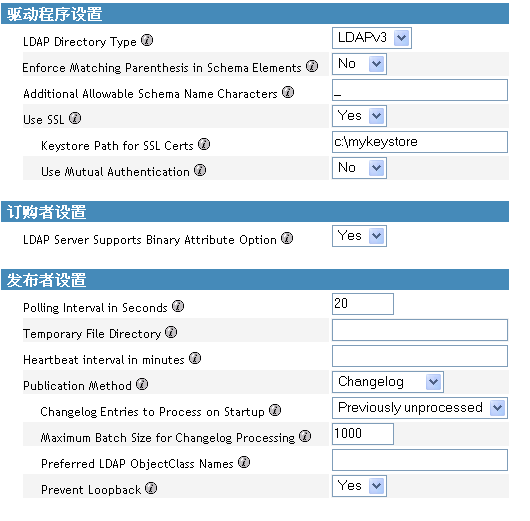This screenshot has height=521, width=530.
Task: Open the Changelog publication method dropdown
Action: point(388,382)
